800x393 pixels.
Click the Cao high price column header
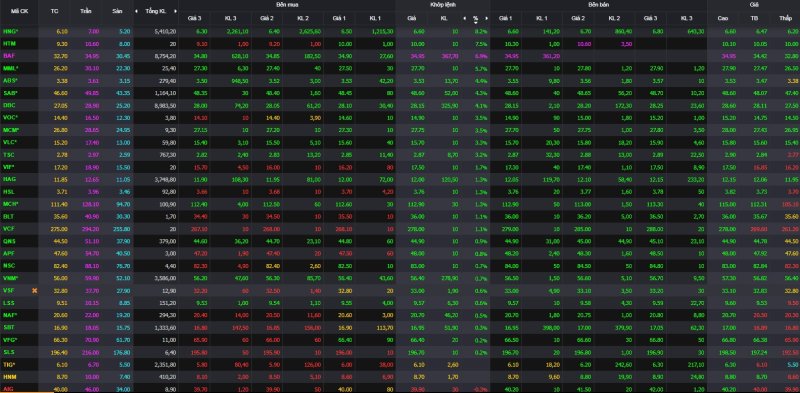pos(722,18)
